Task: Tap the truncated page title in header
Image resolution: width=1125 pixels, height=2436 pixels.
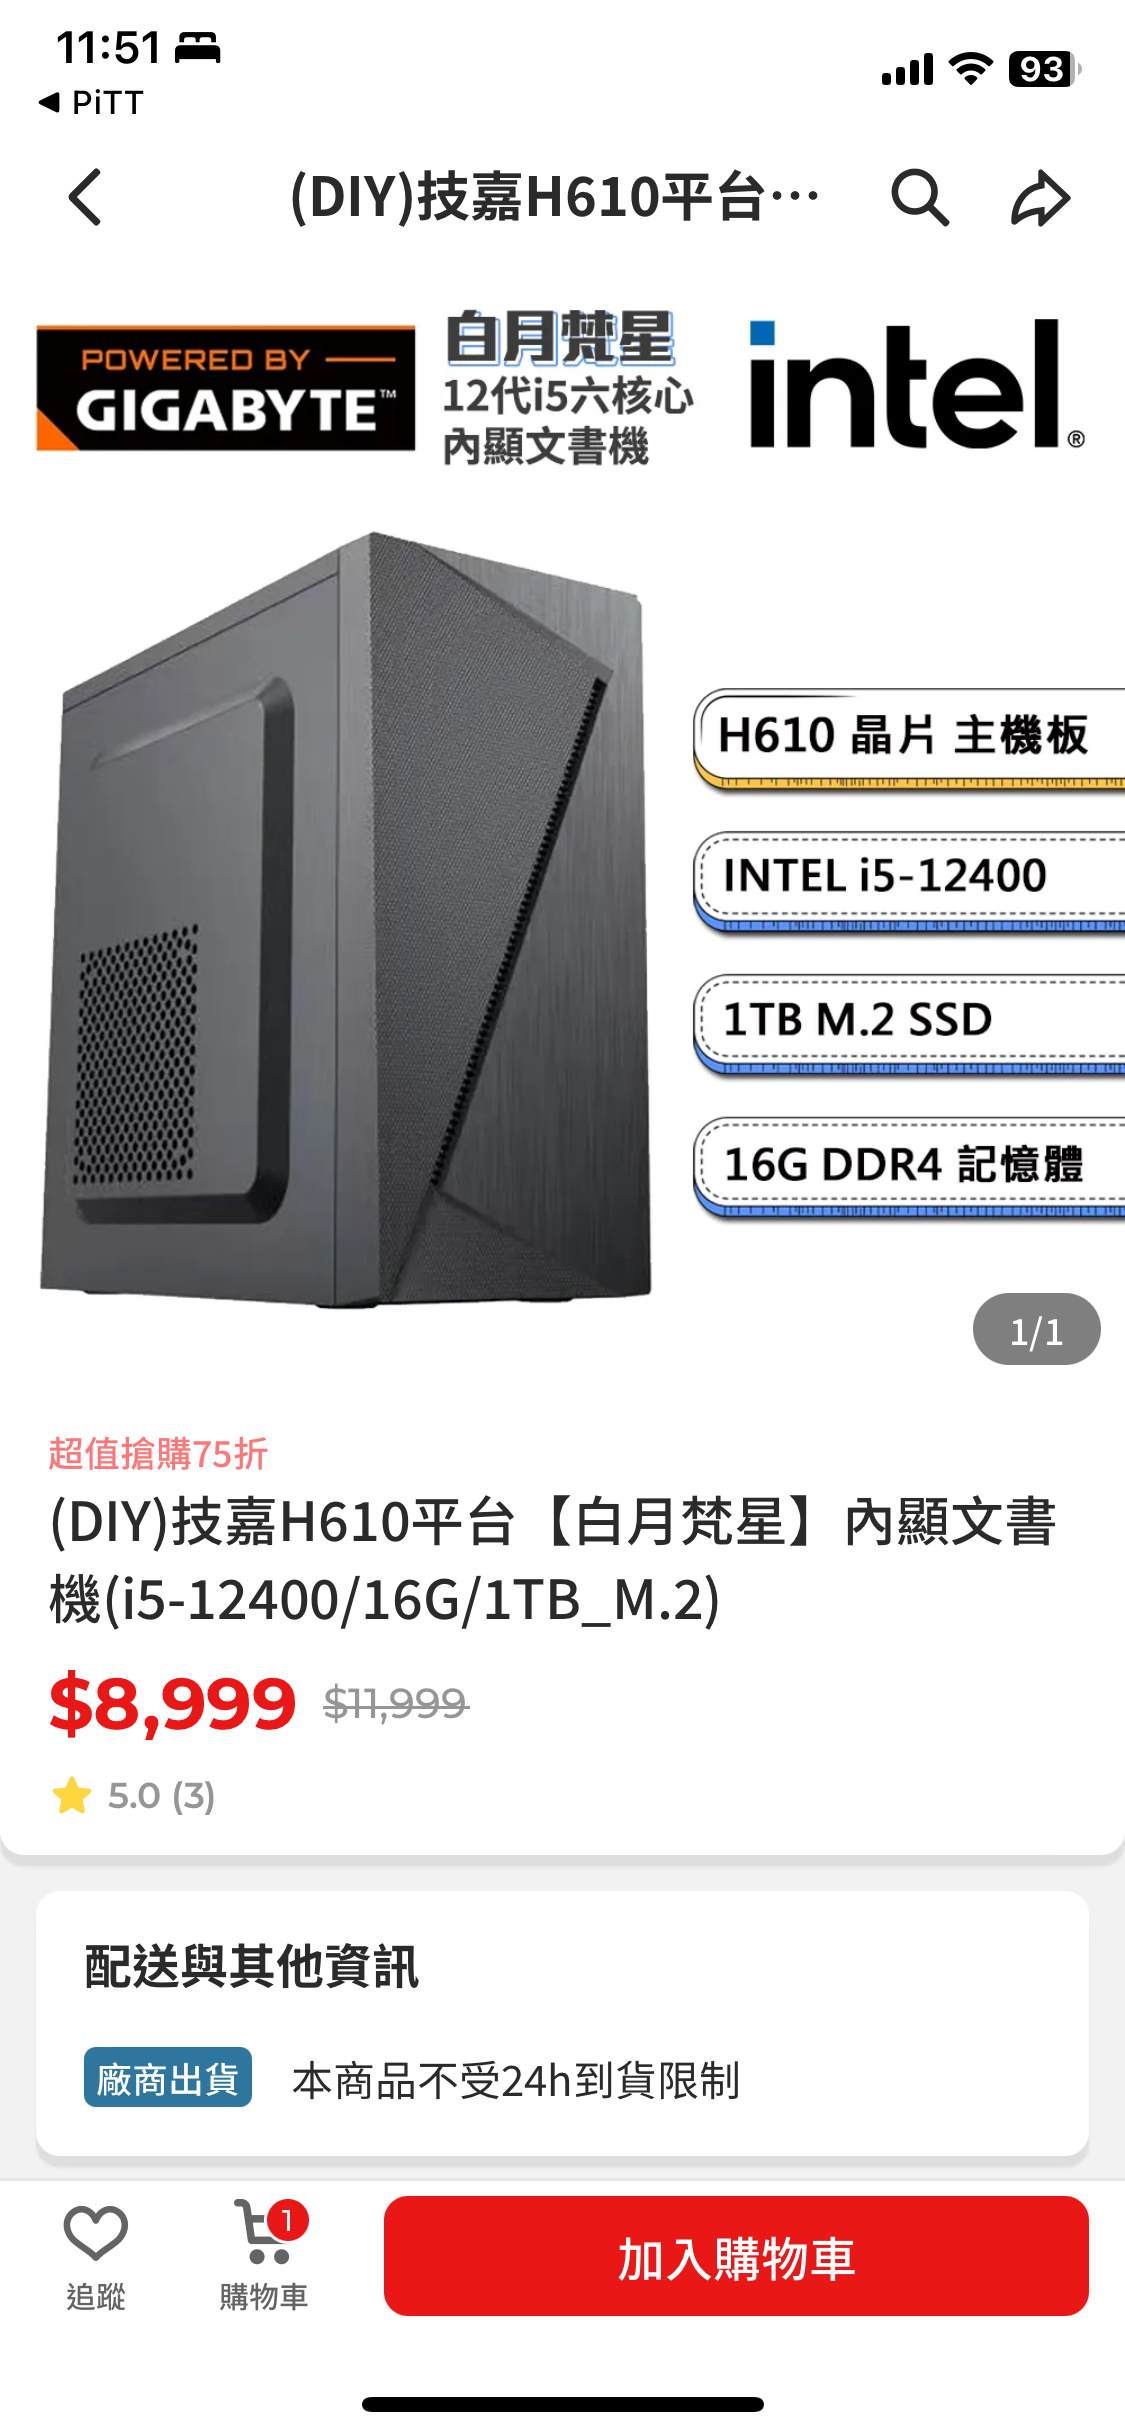Action: [x=555, y=197]
